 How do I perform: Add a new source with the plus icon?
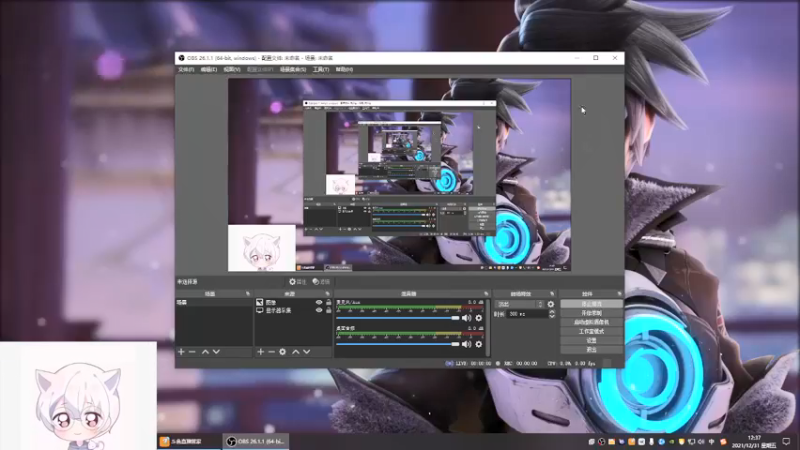click(x=261, y=352)
